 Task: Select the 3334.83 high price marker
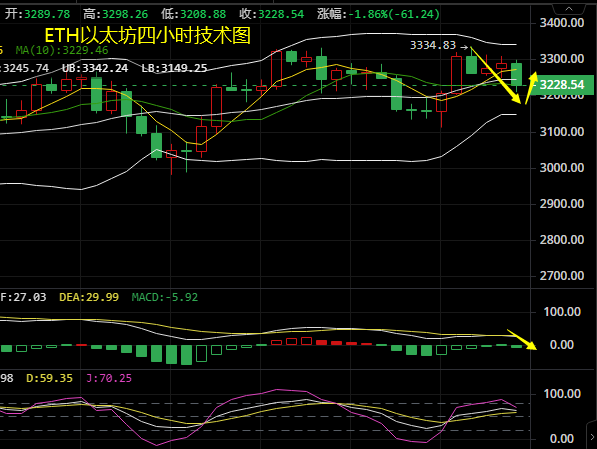click(433, 45)
